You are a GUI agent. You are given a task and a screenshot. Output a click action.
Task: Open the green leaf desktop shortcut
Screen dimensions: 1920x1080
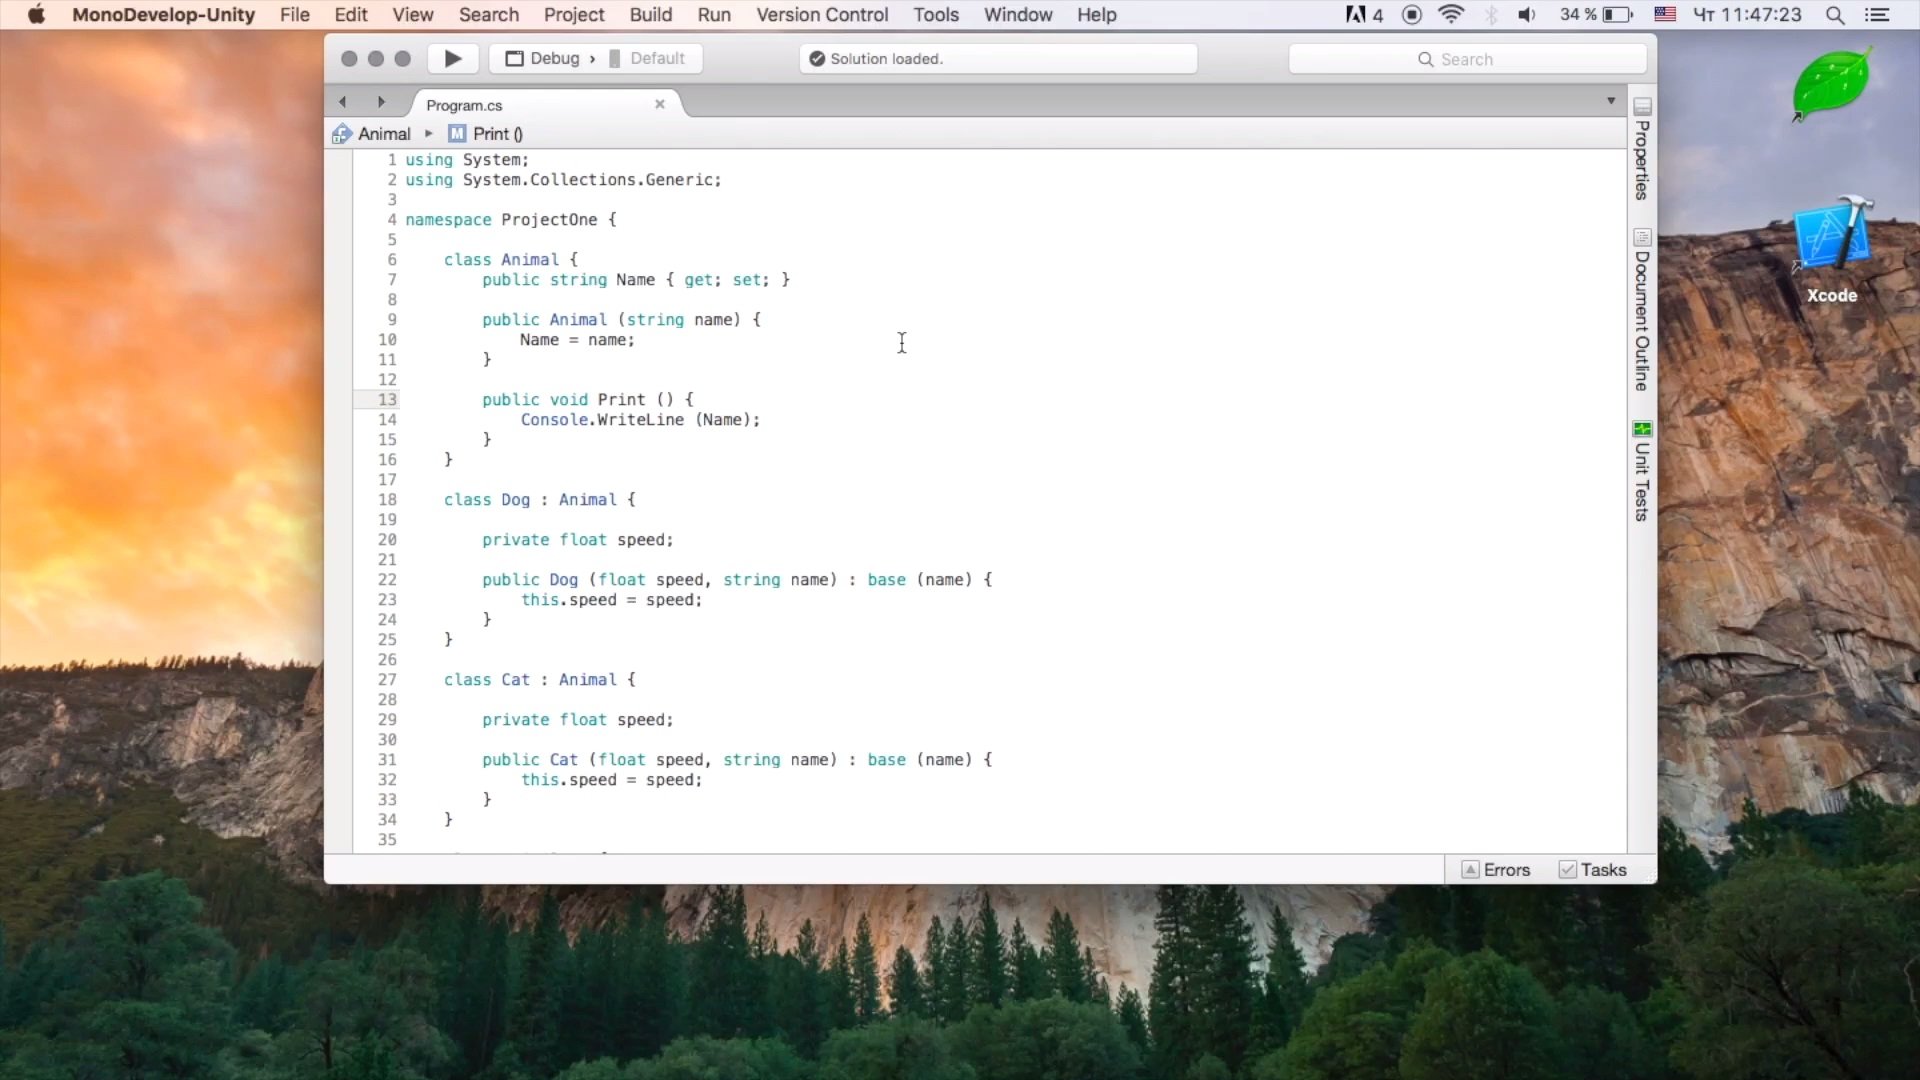(1832, 85)
